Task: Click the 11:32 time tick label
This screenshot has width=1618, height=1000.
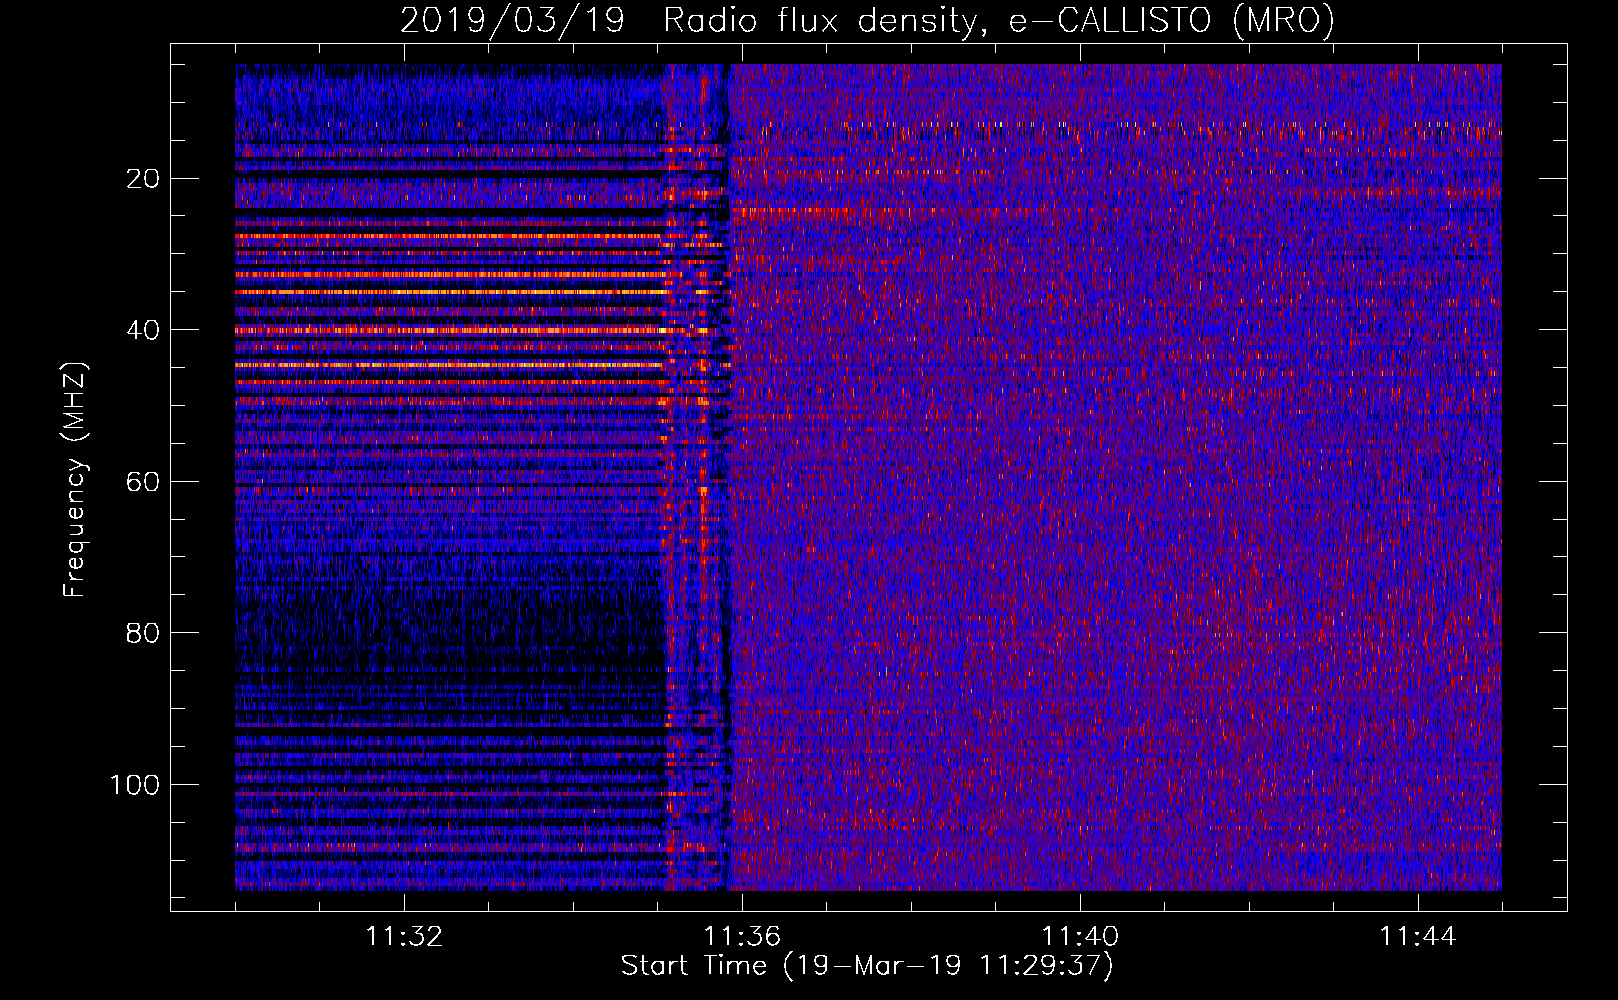Action: pos(404,937)
